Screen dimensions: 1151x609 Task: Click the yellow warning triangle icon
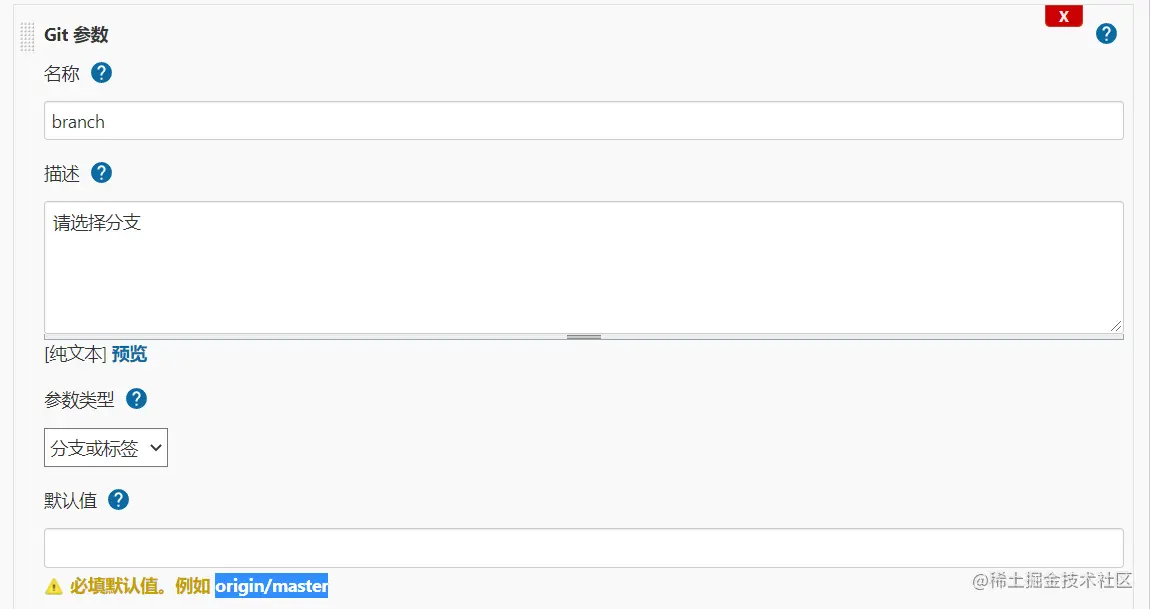[53, 587]
